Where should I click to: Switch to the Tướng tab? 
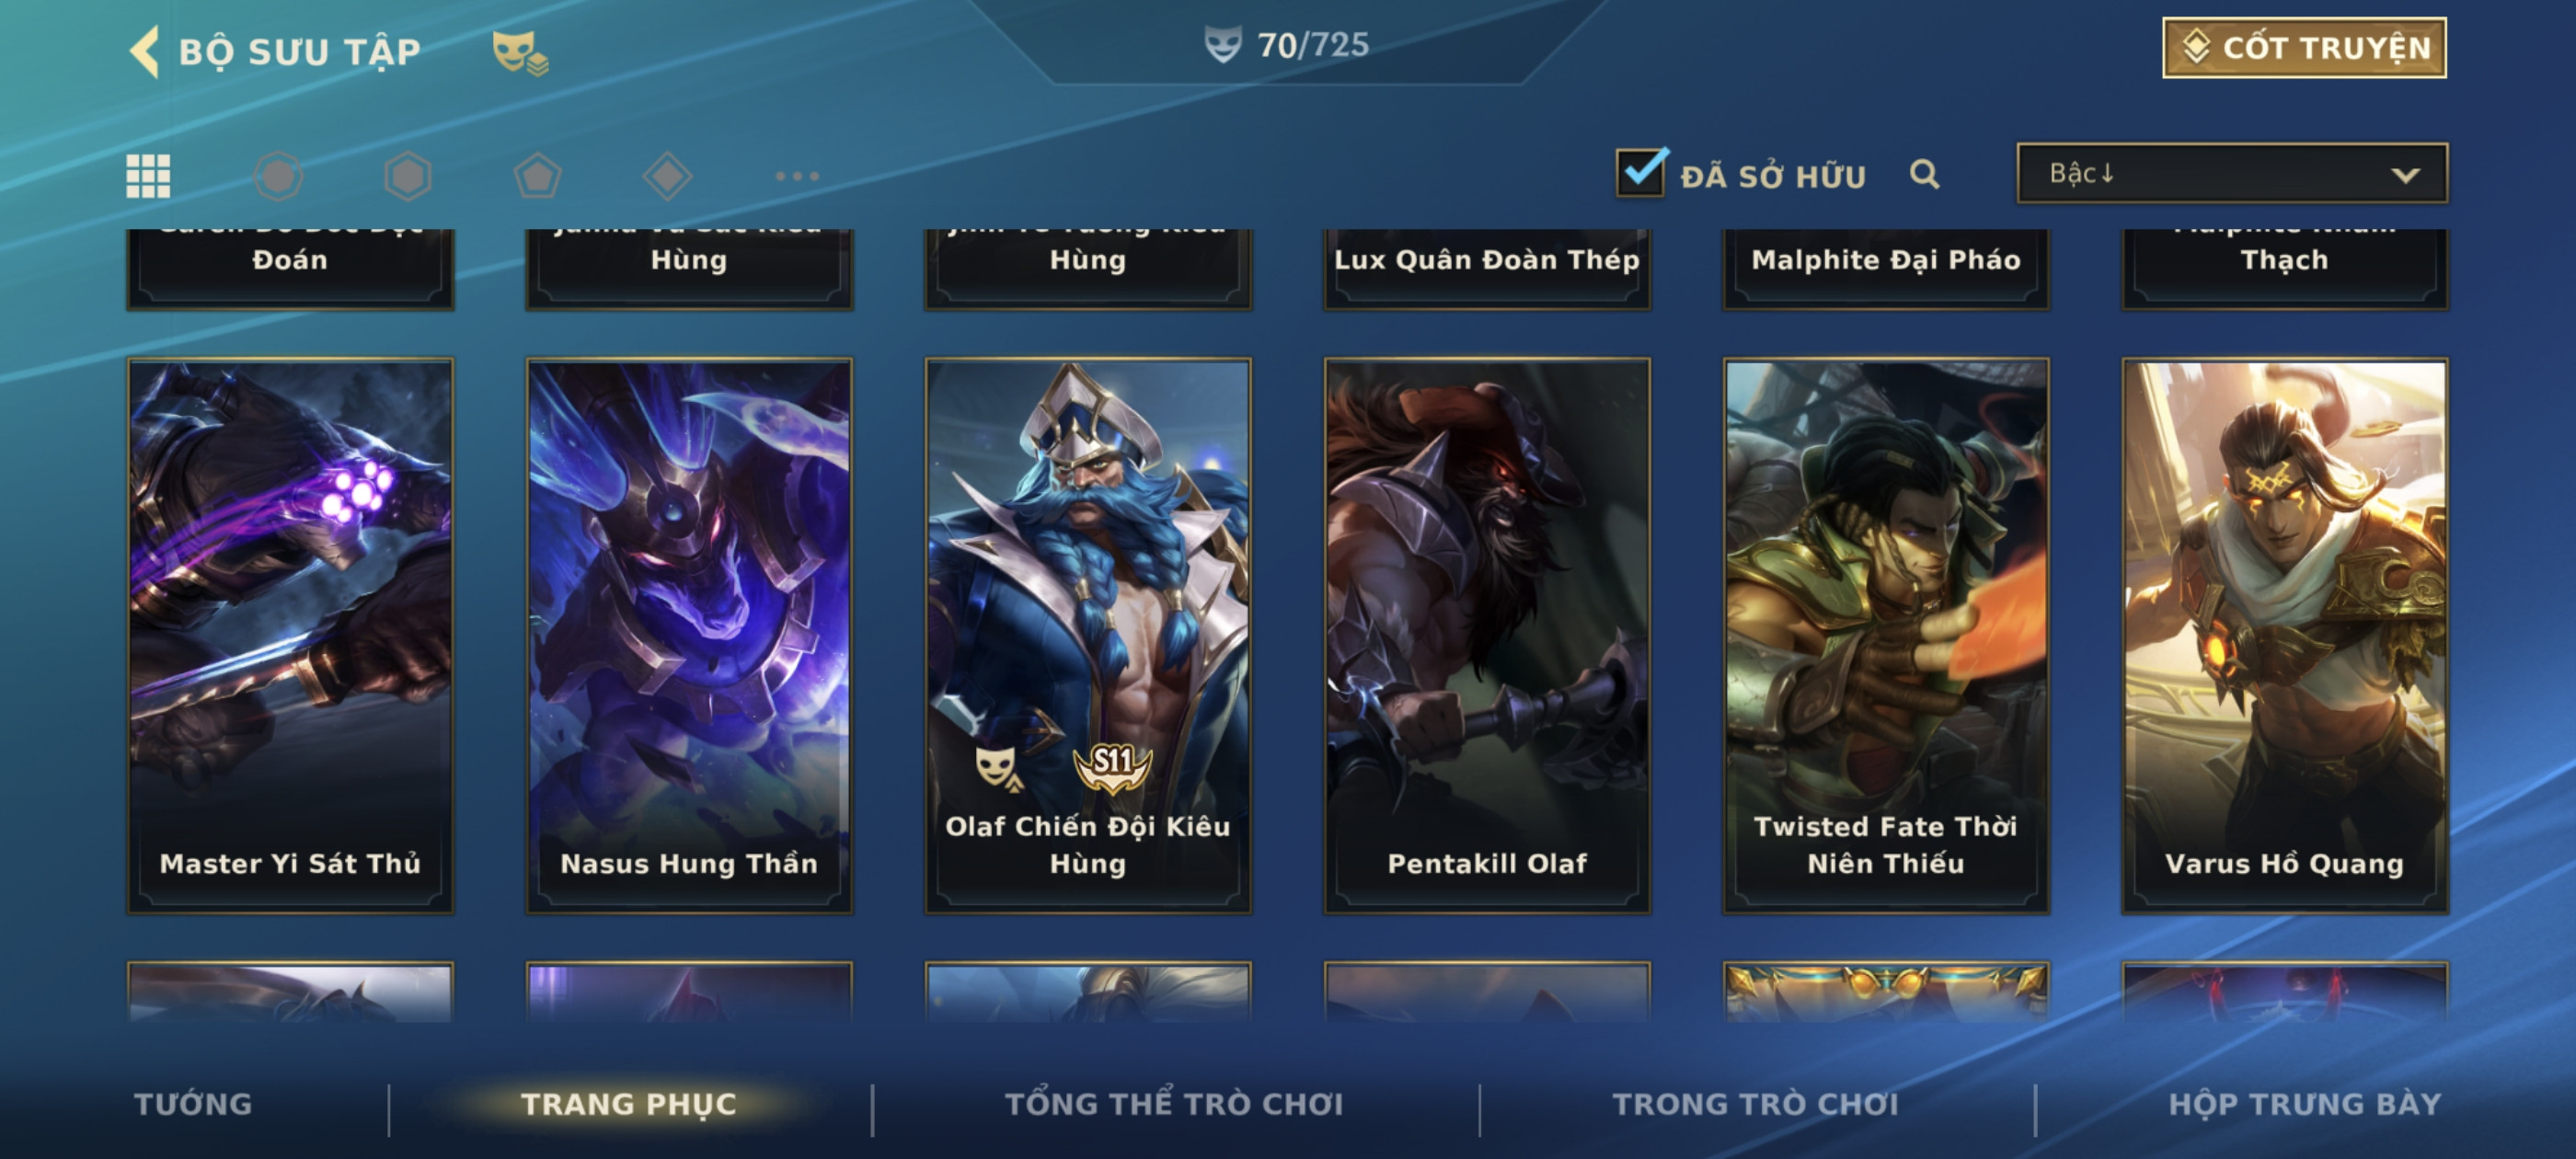[x=193, y=1103]
